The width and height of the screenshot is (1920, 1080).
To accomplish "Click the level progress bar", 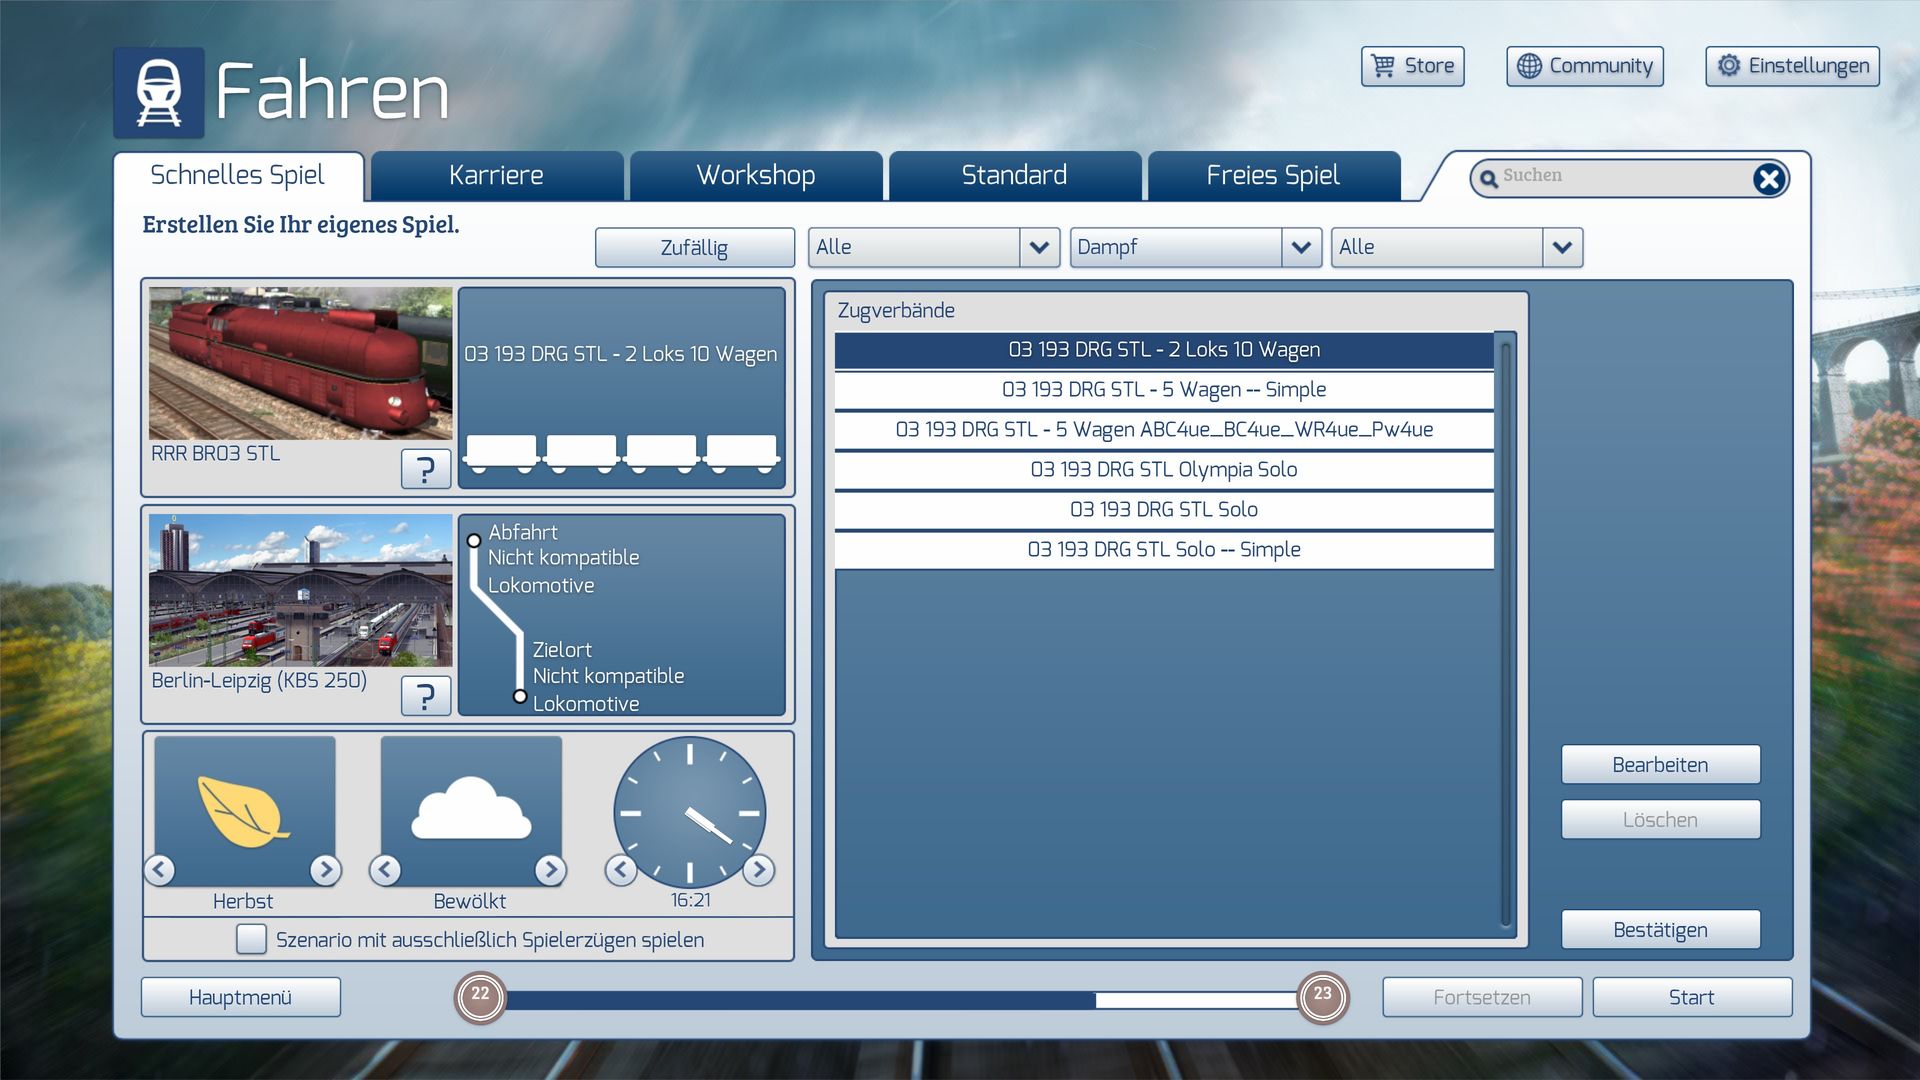I will pos(900,999).
